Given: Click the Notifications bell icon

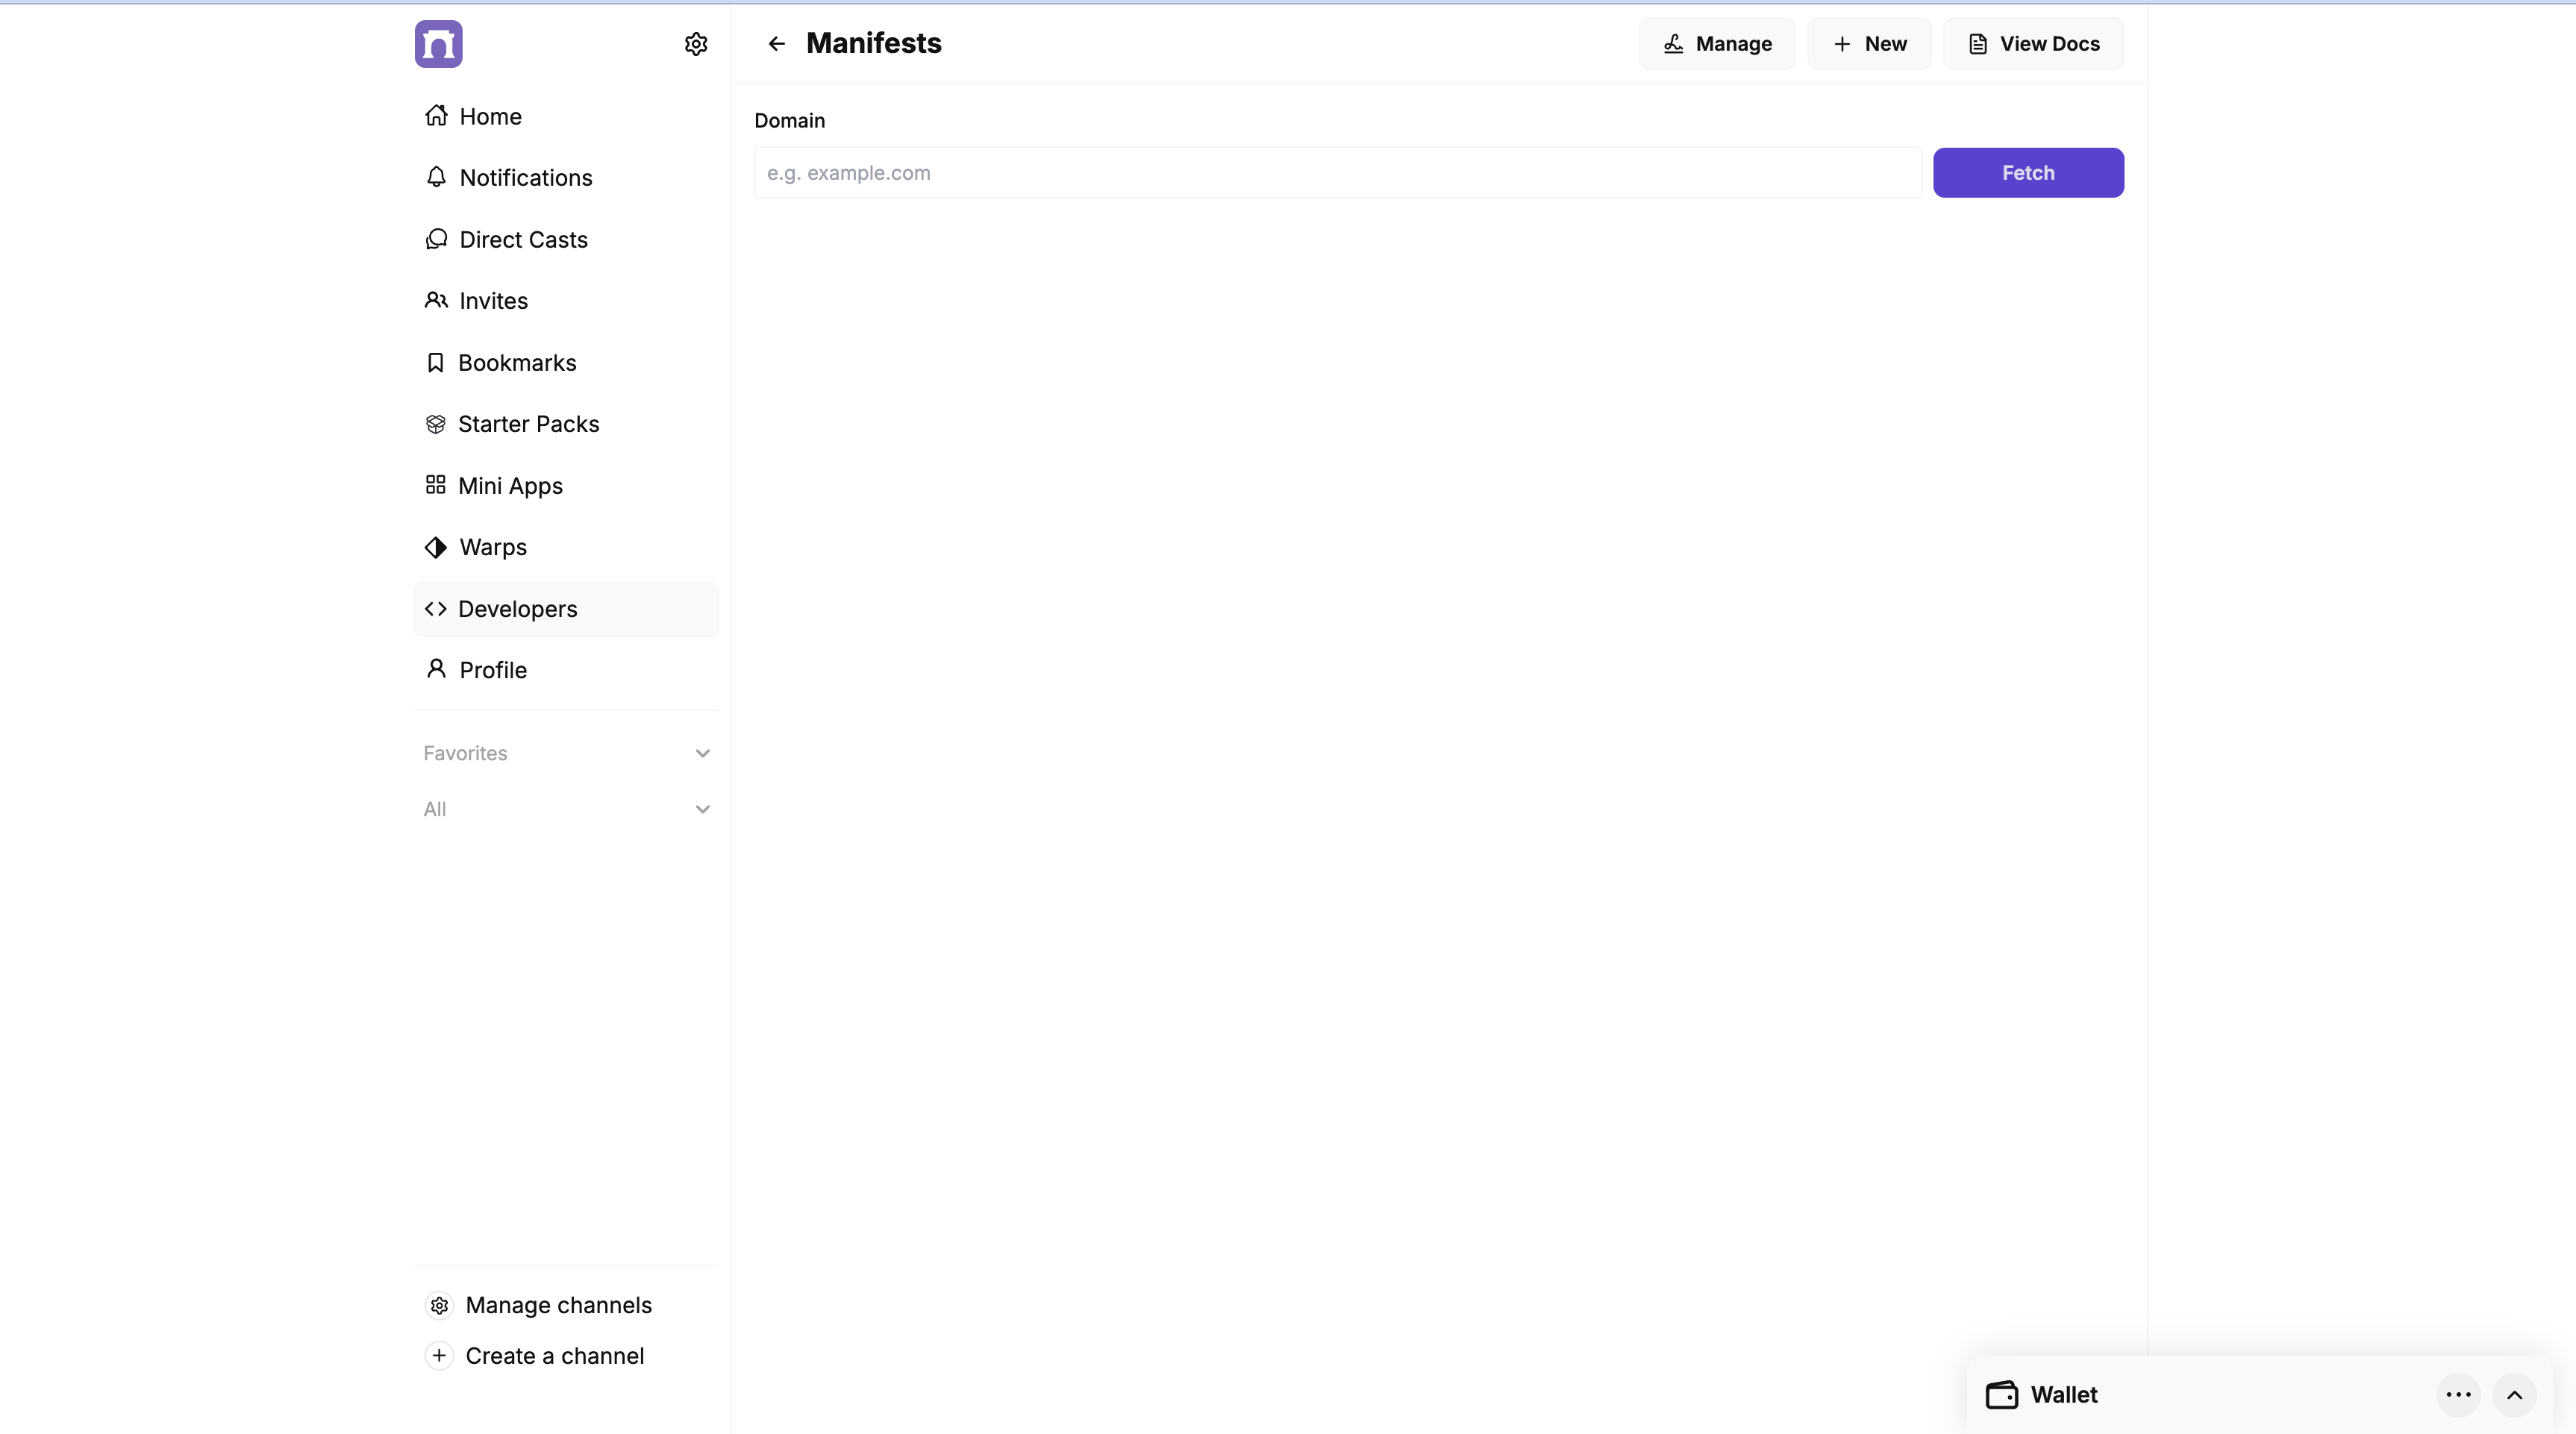Looking at the screenshot, I should pyautogui.click(x=436, y=177).
